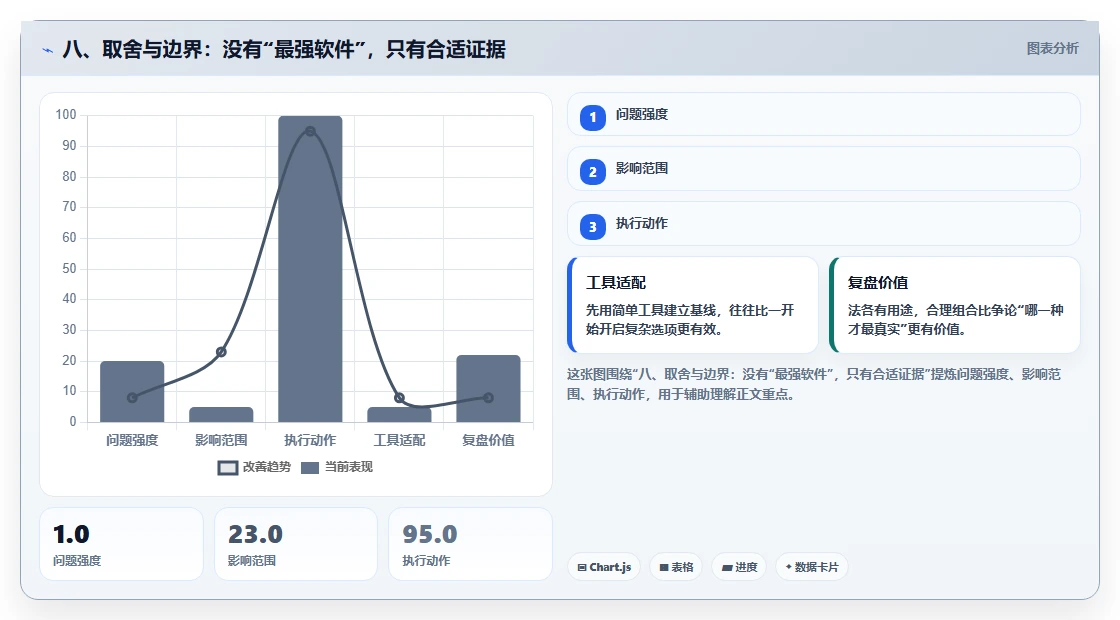Click the 工具适配 bar in the chart
1120x620 pixels.
point(399,414)
